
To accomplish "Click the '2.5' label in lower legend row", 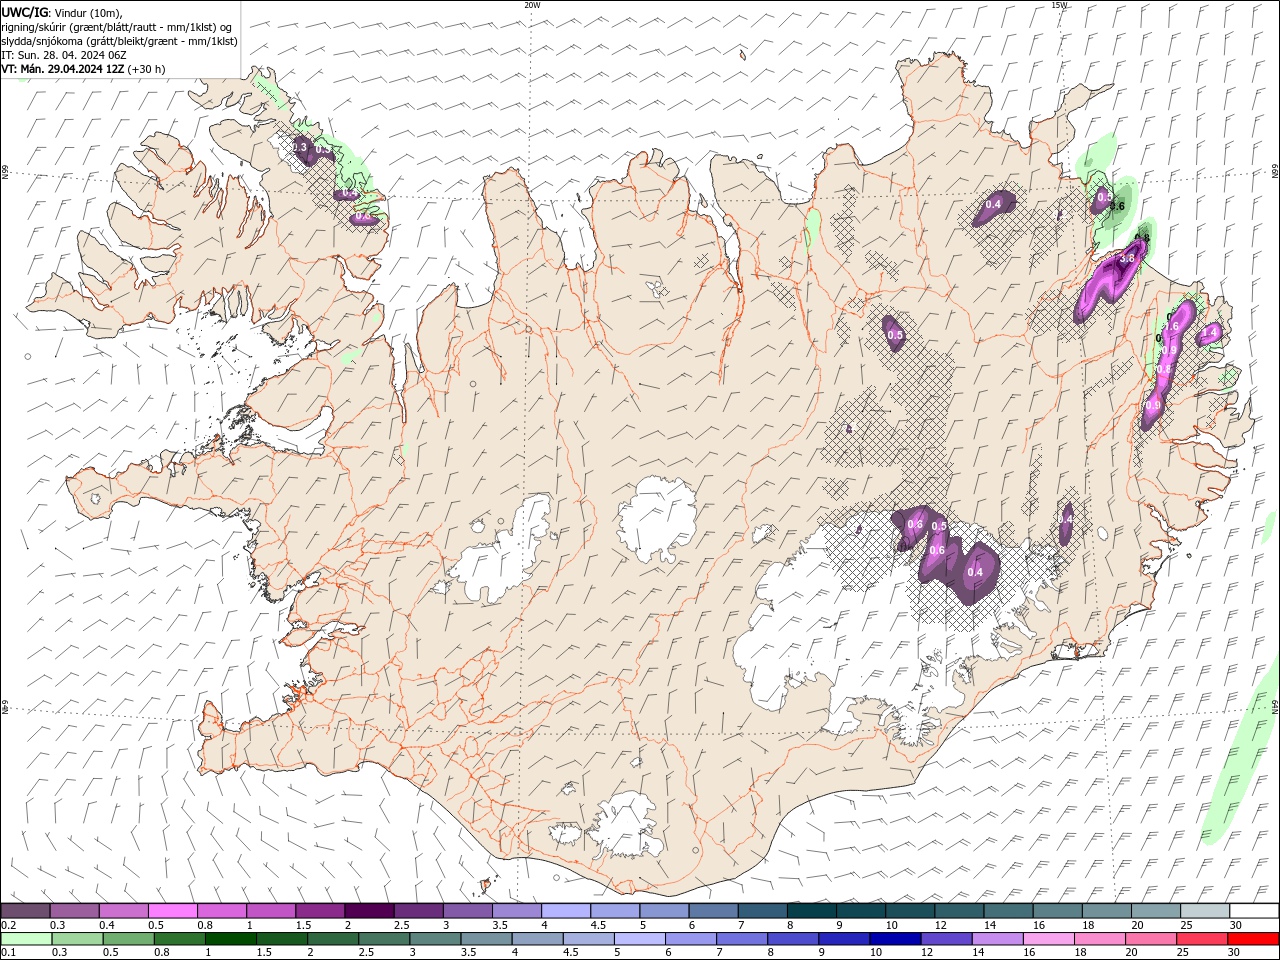I will click(x=366, y=953).
